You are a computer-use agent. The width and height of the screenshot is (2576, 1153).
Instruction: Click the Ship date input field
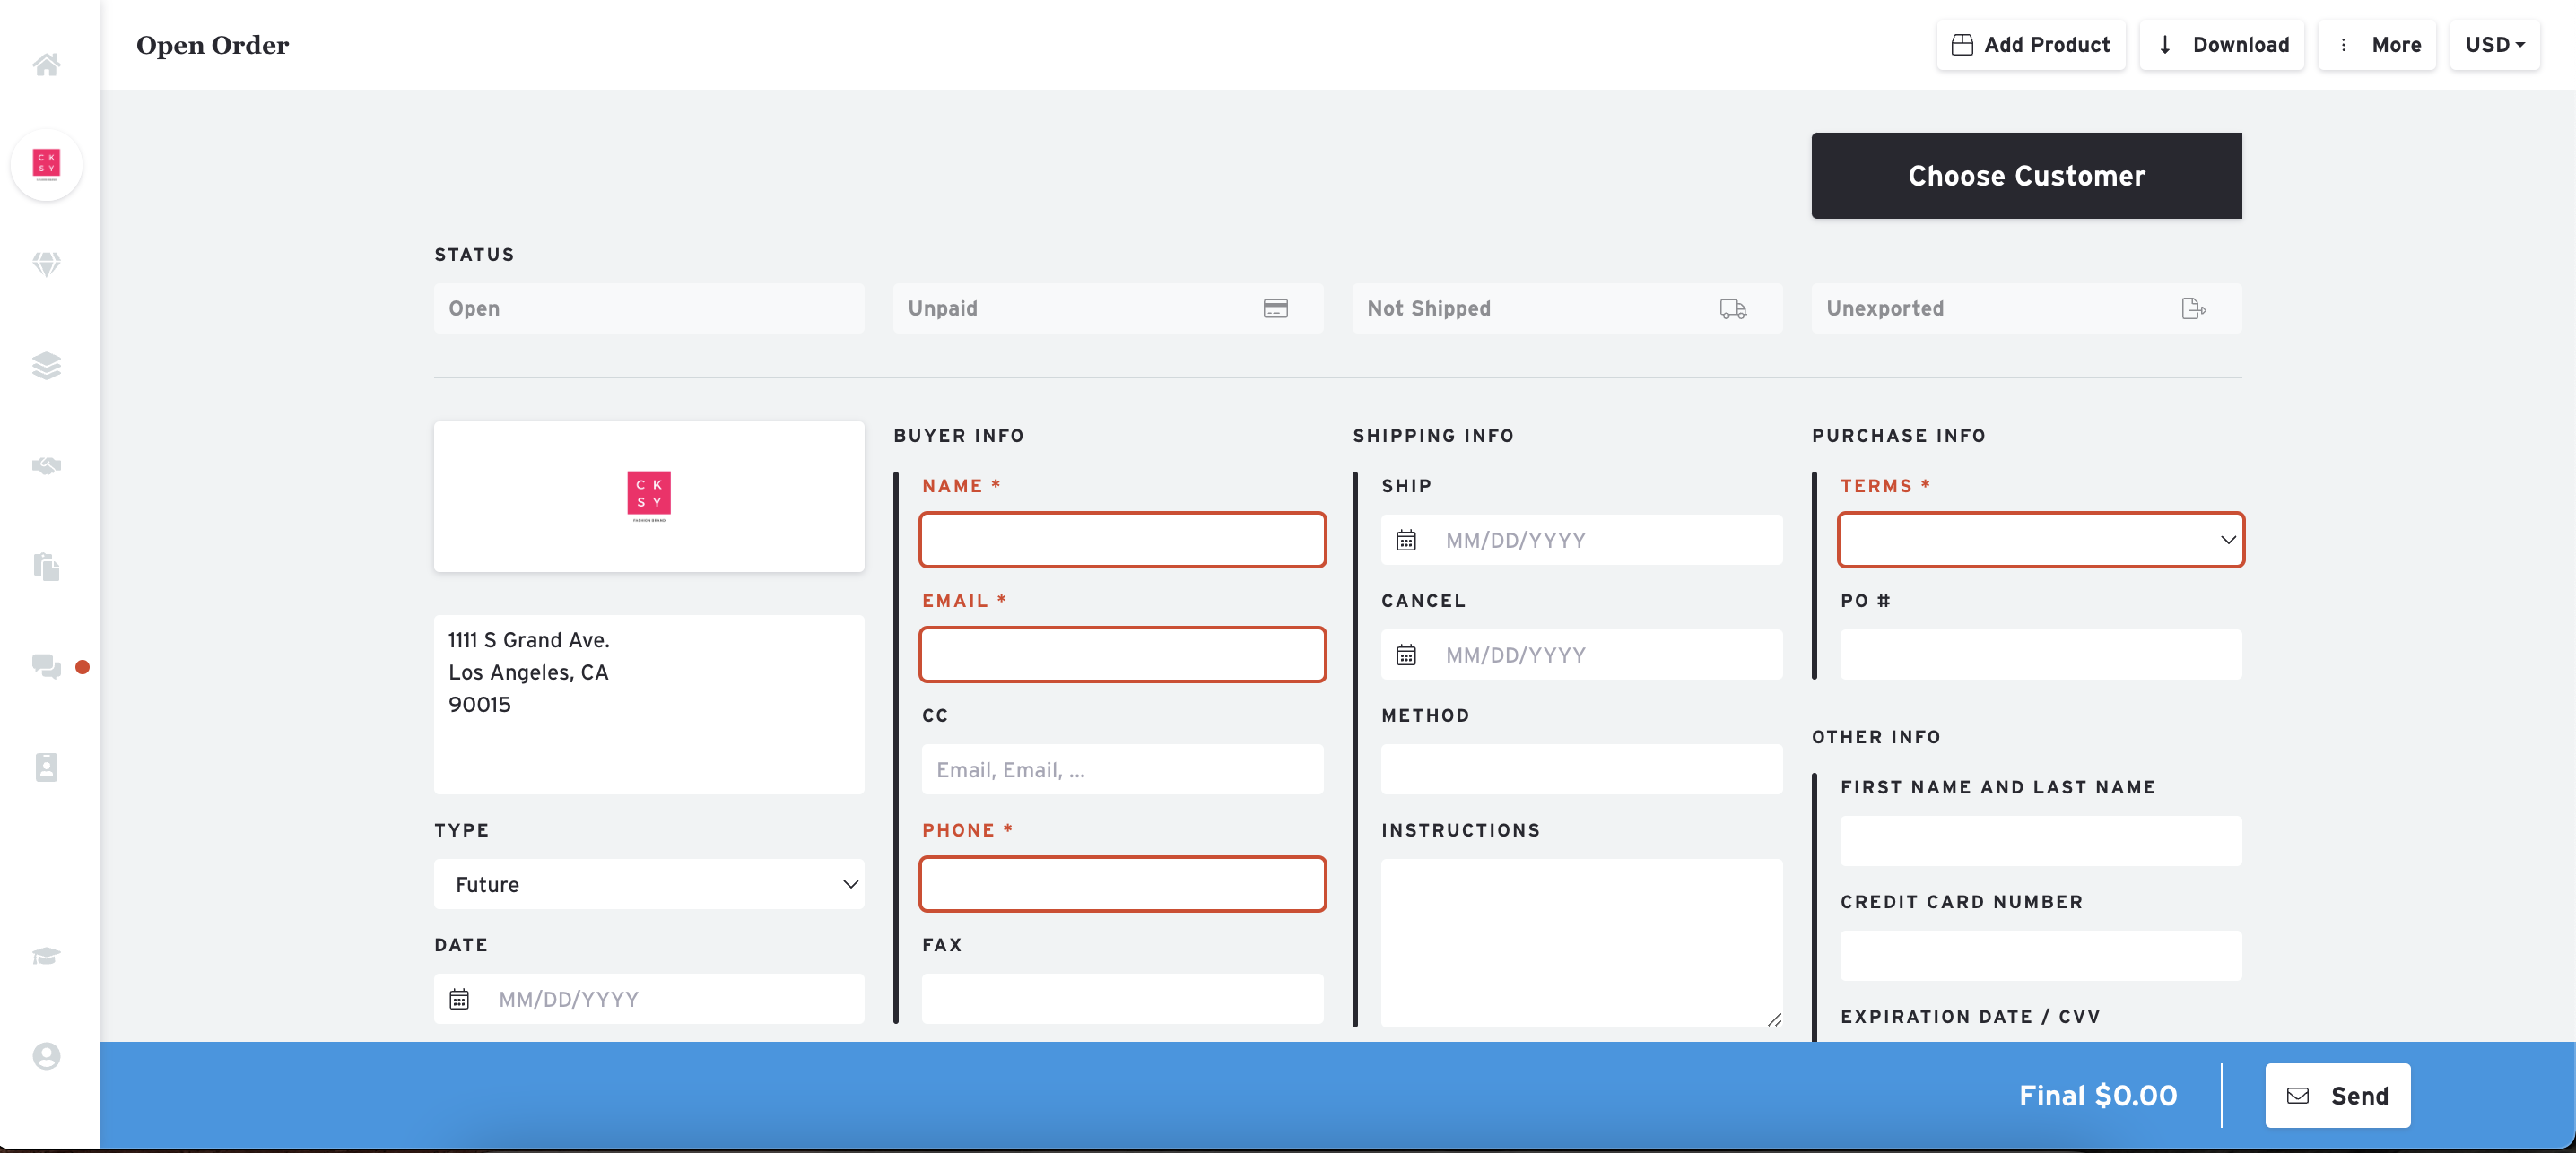point(1581,540)
